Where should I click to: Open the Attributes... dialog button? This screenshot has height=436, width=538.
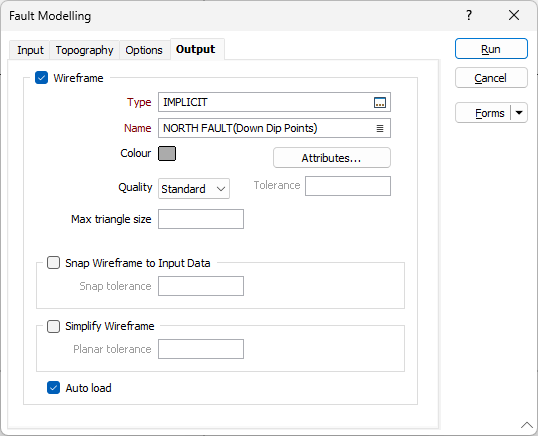(332, 158)
